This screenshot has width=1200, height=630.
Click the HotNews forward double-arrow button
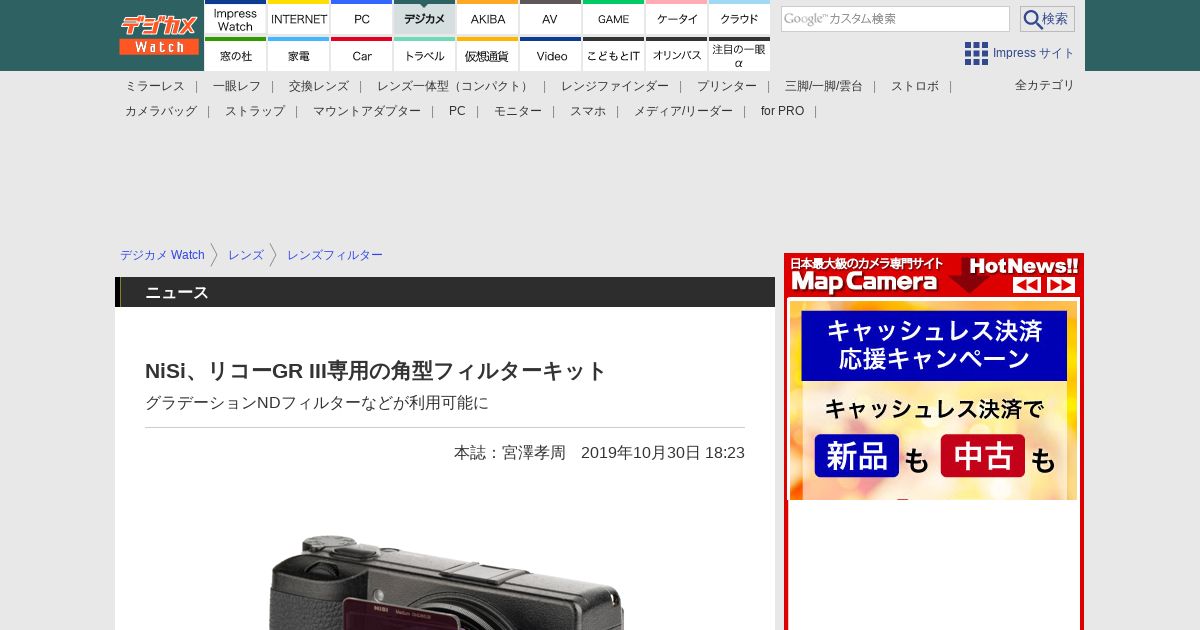(x=1061, y=285)
